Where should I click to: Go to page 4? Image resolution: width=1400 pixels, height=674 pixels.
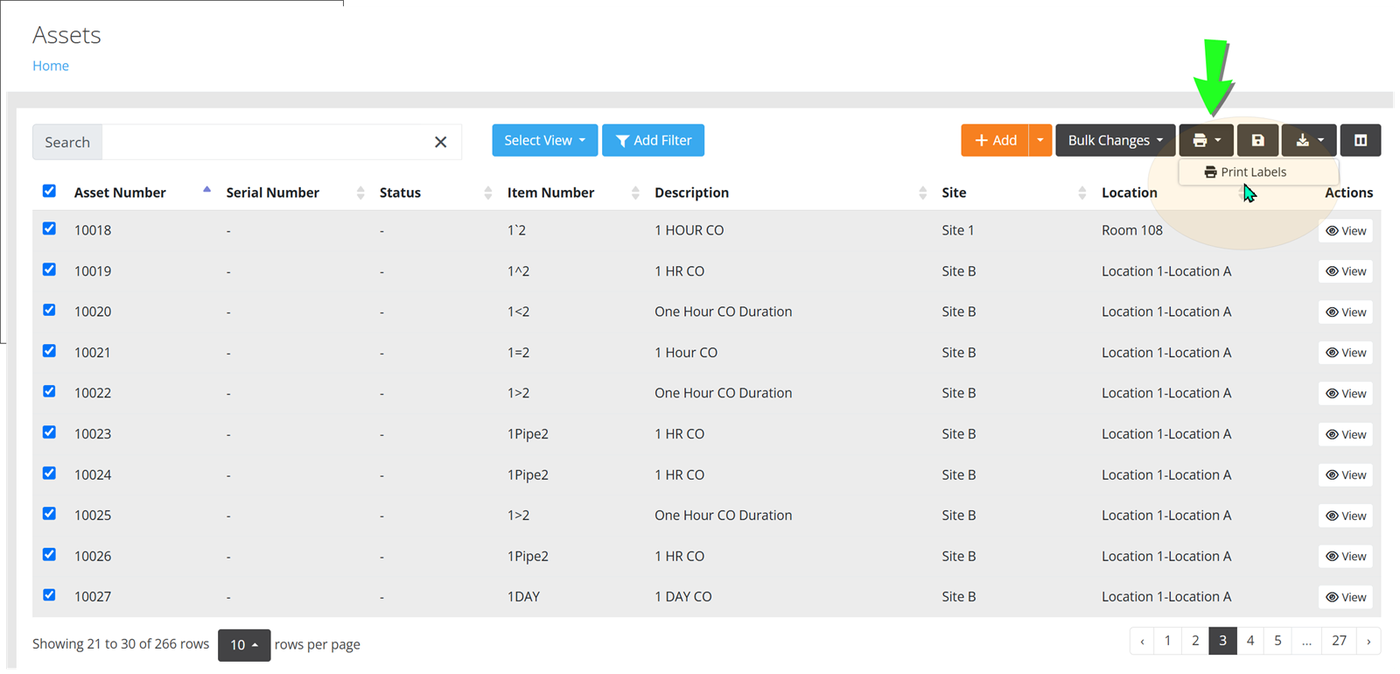[x=1250, y=641]
